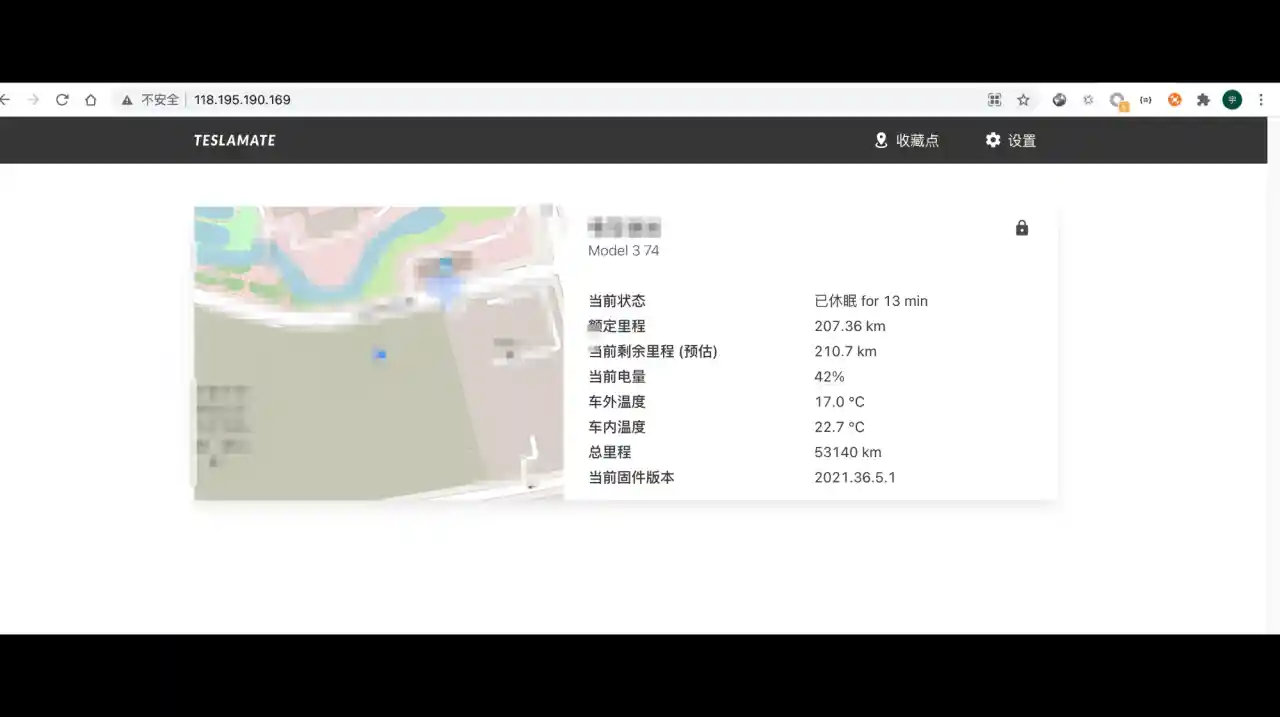Click the (0) extension badge indicator
The image size is (1280, 717).
click(x=1146, y=99)
